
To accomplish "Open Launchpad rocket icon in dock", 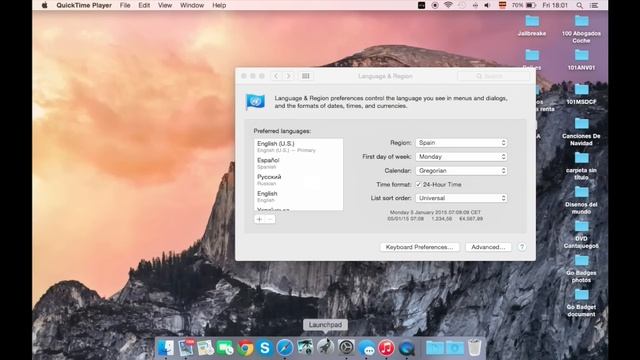I will (x=325, y=348).
